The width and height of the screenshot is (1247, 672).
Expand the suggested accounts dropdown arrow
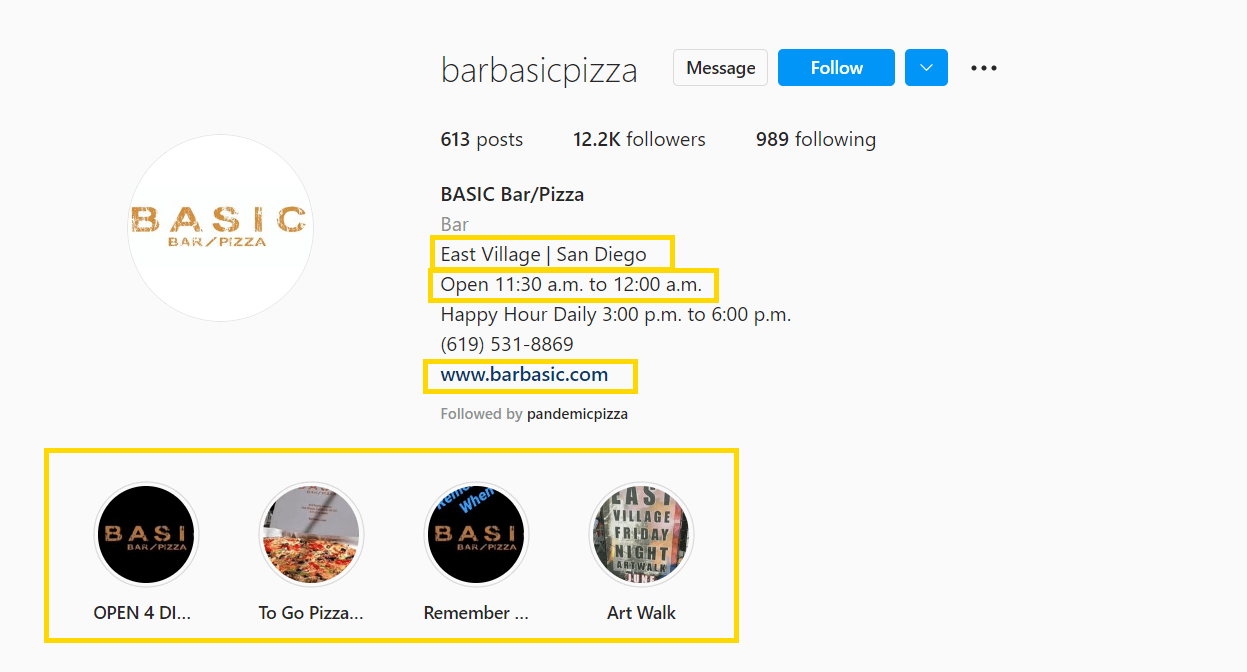[926, 68]
